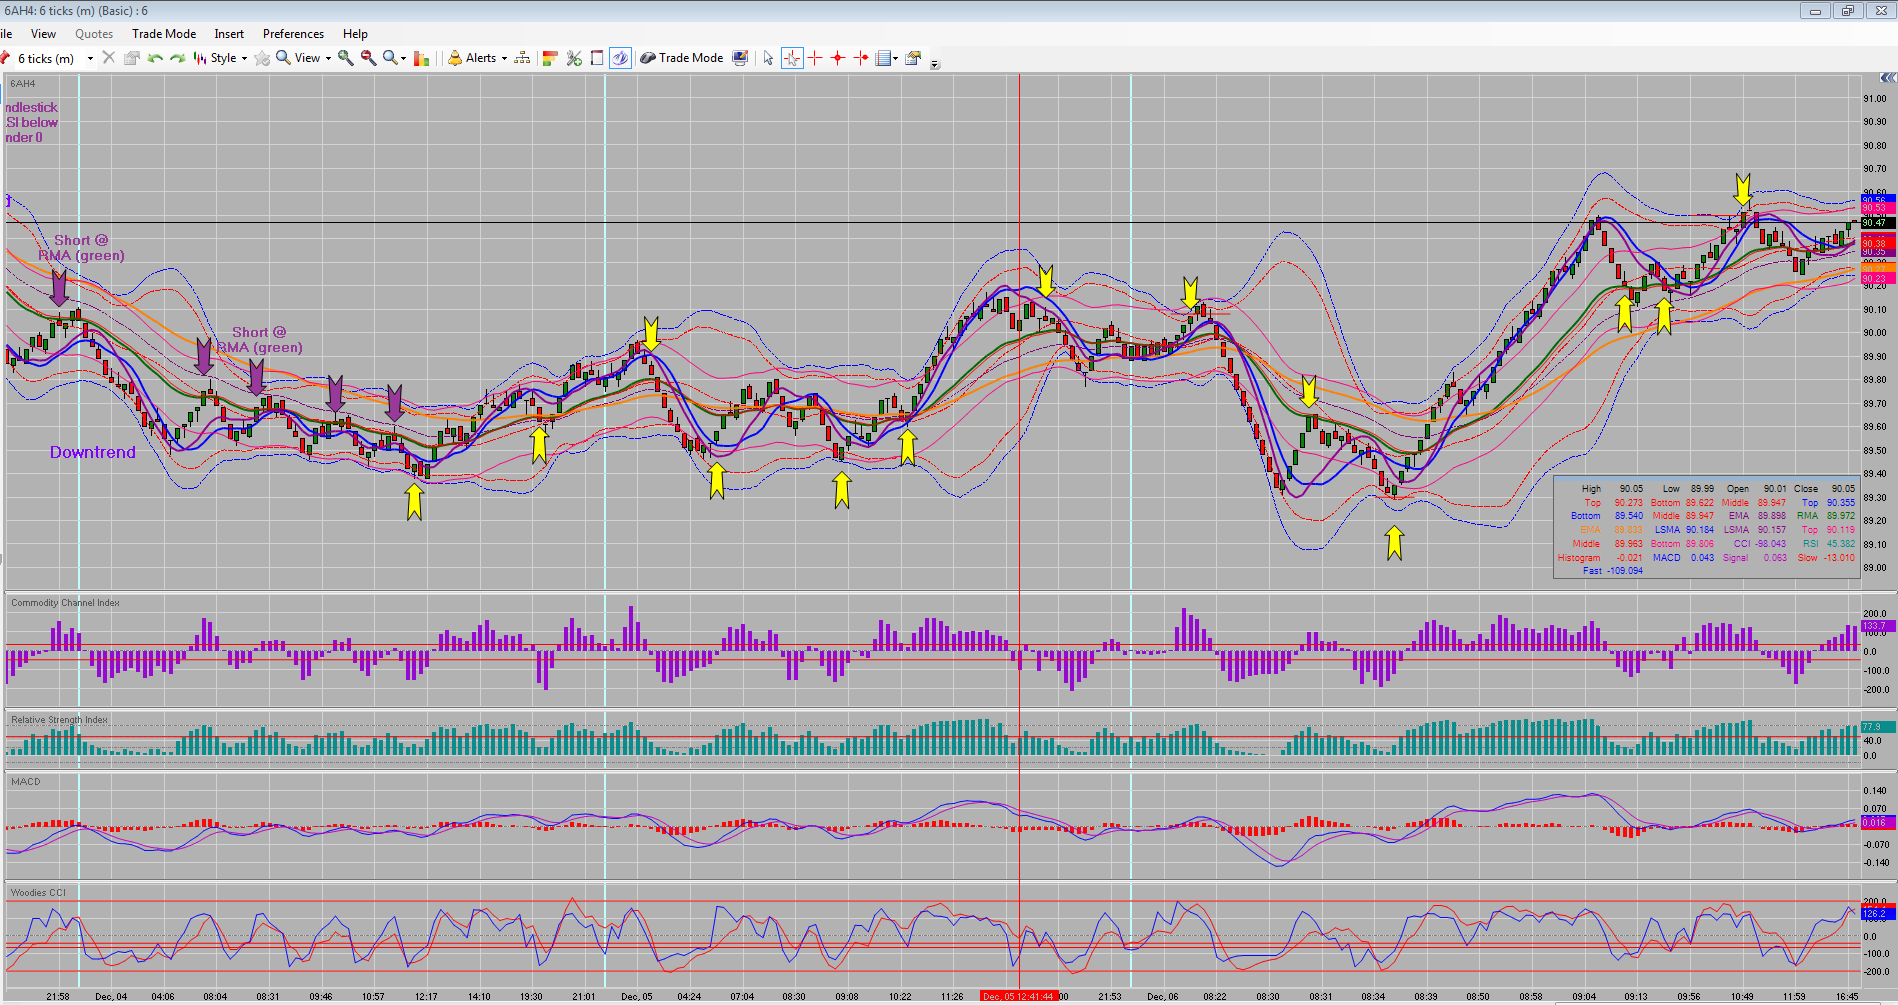Click the properties icon at the toolbar's end

[913, 58]
